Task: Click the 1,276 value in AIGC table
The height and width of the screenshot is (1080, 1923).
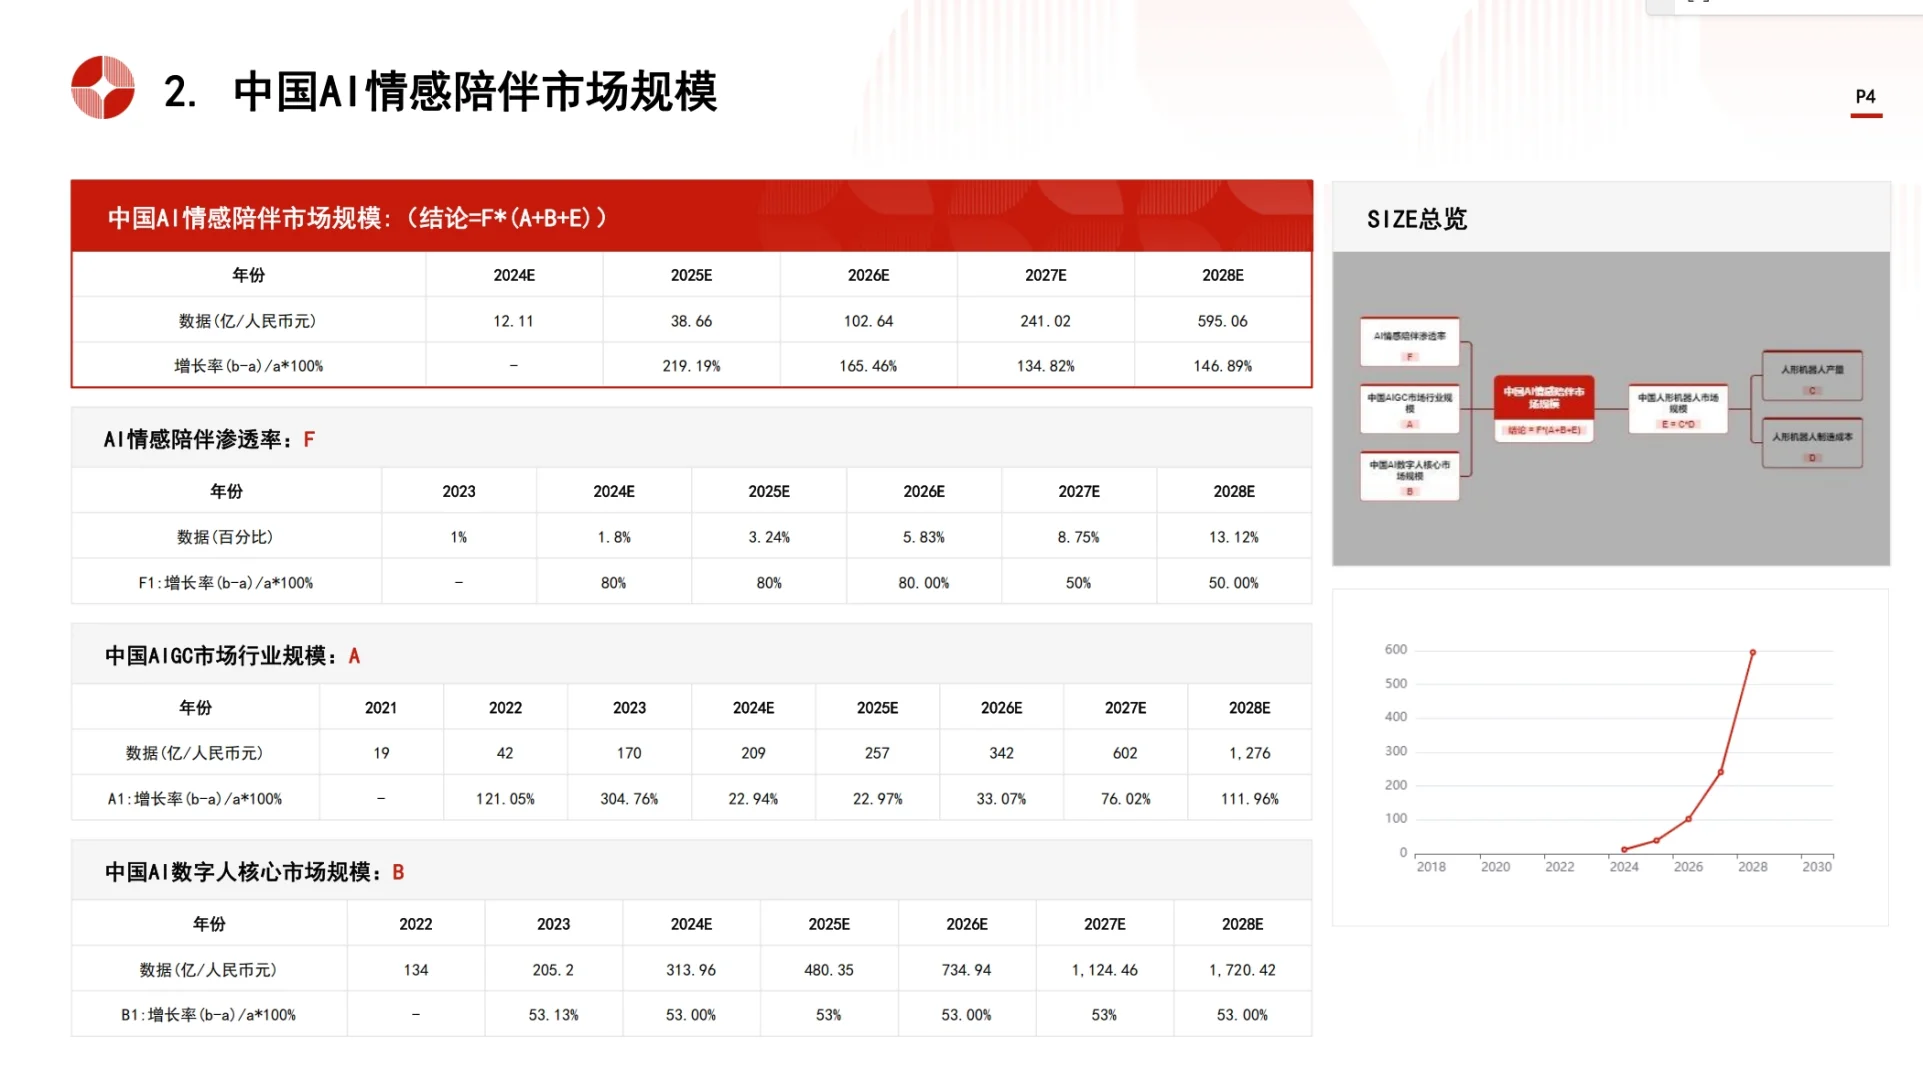Action: (1249, 753)
